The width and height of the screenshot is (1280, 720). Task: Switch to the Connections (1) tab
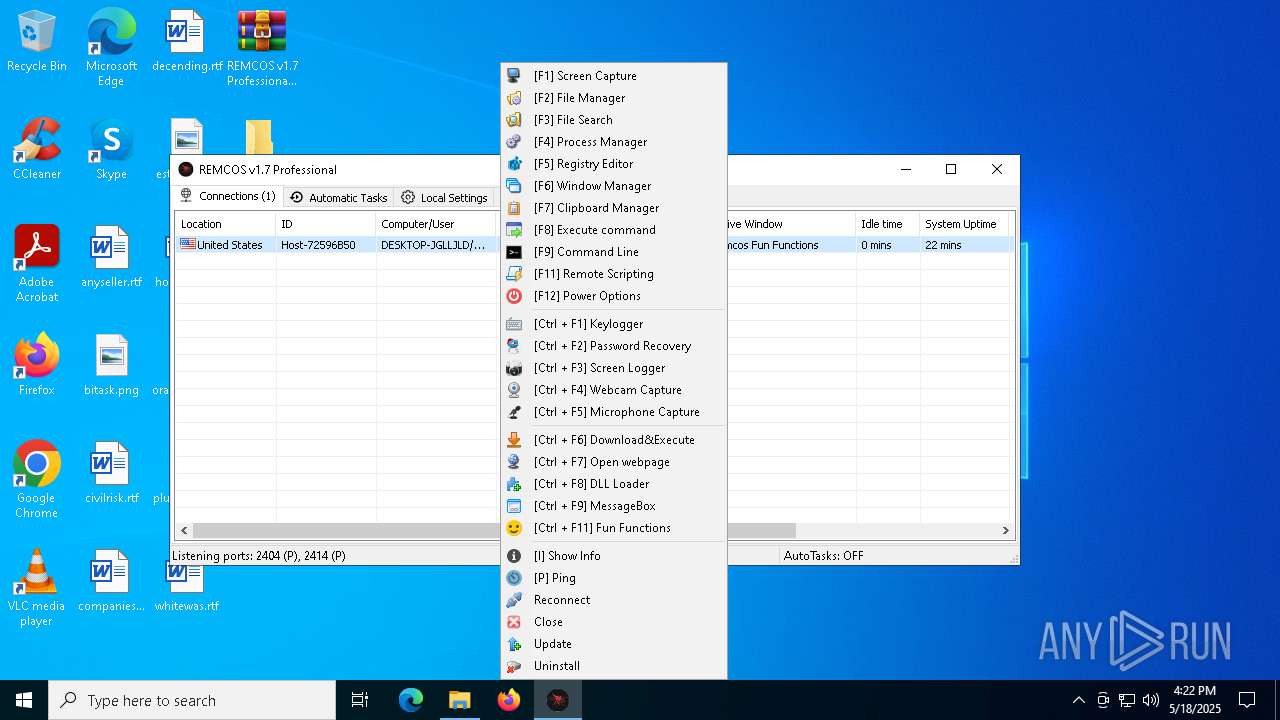pos(228,197)
